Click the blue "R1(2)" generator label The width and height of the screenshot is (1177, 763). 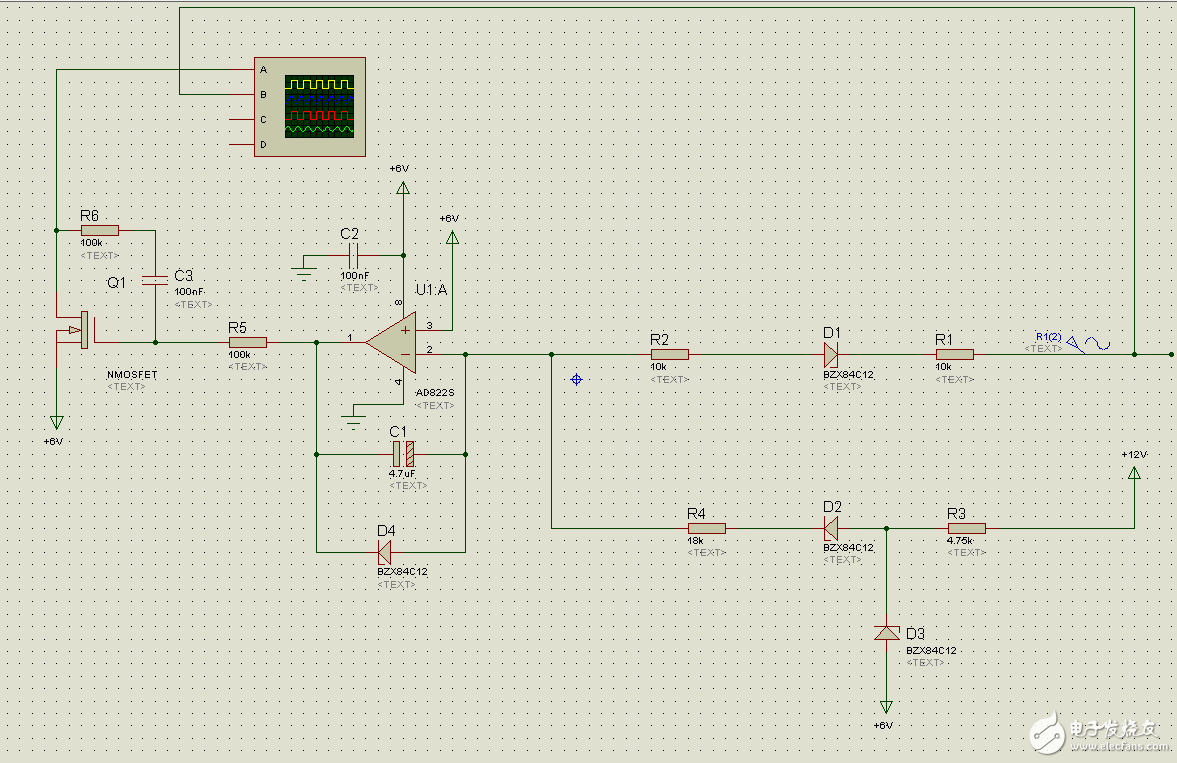point(1049,336)
